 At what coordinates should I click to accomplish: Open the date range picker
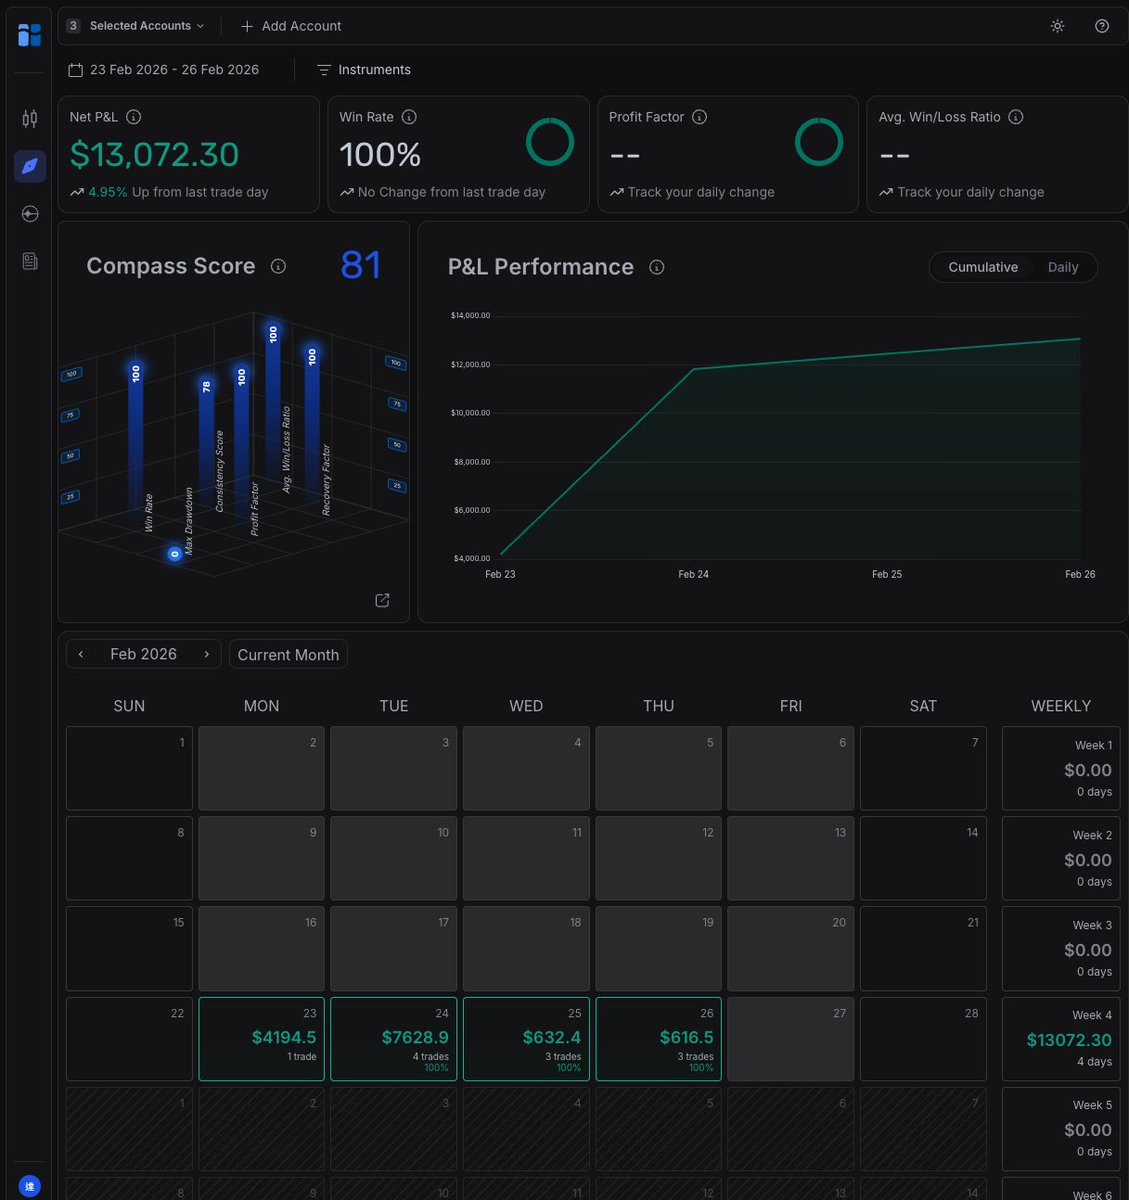click(x=164, y=70)
